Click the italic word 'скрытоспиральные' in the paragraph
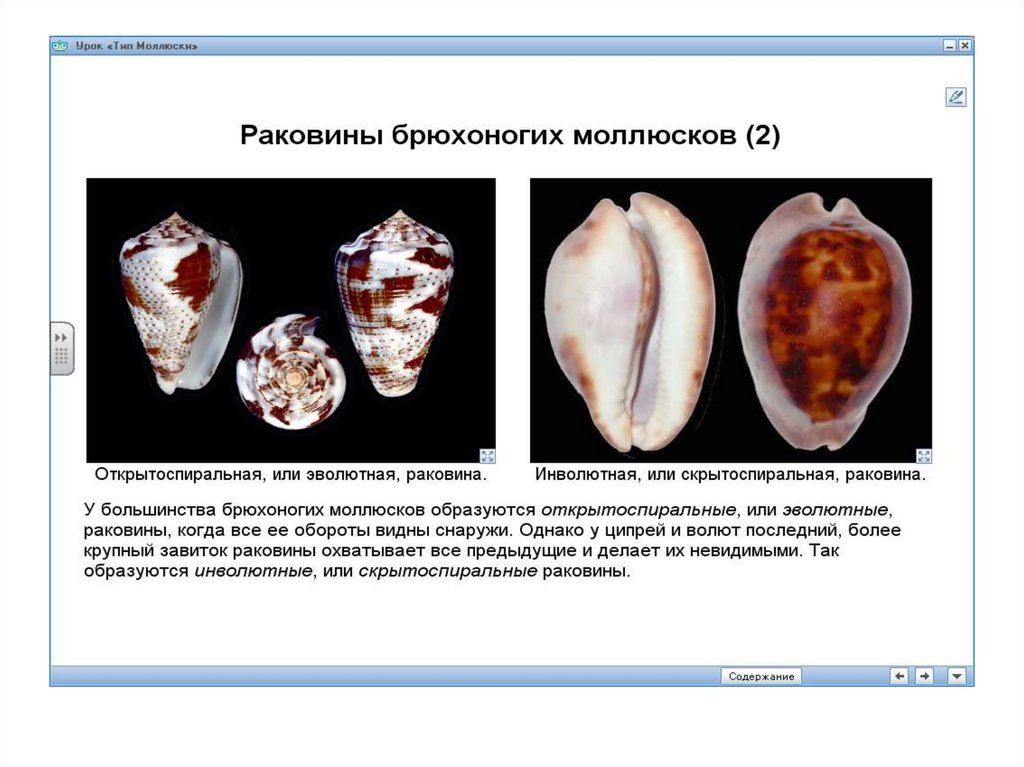The height and width of the screenshot is (767, 1024). click(447, 571)
